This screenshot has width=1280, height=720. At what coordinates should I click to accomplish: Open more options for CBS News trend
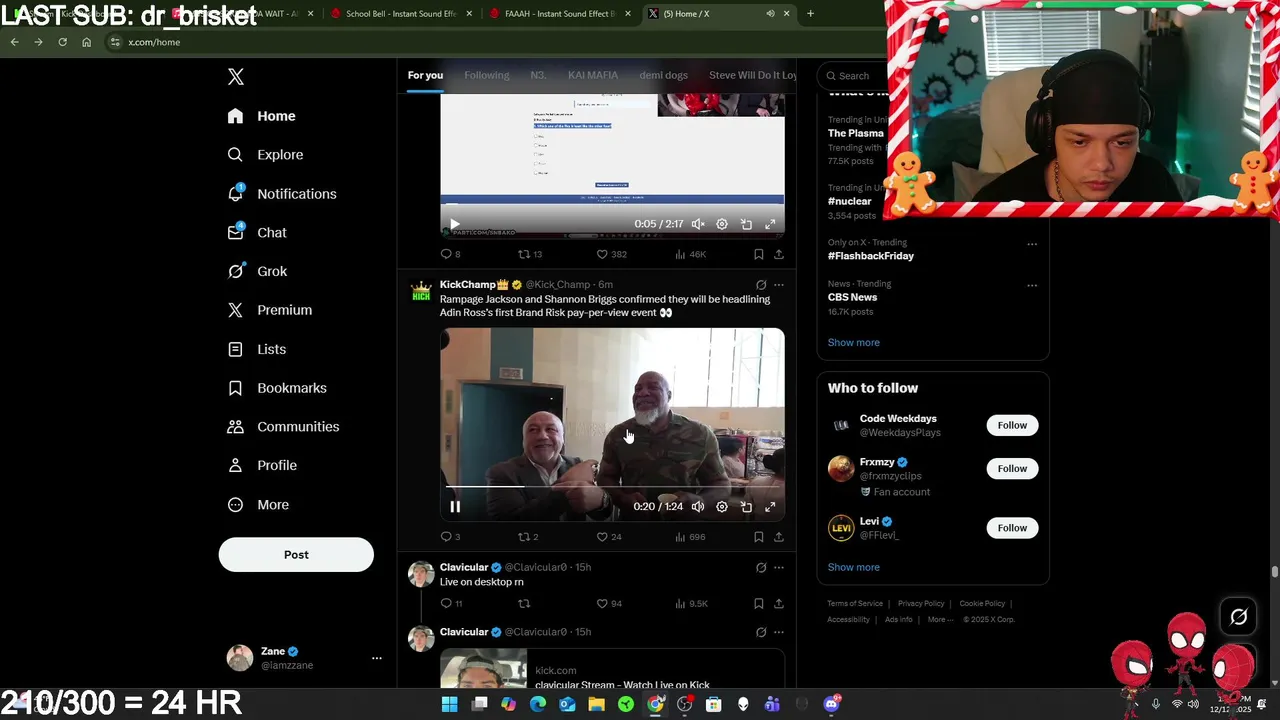[1032, 284]
